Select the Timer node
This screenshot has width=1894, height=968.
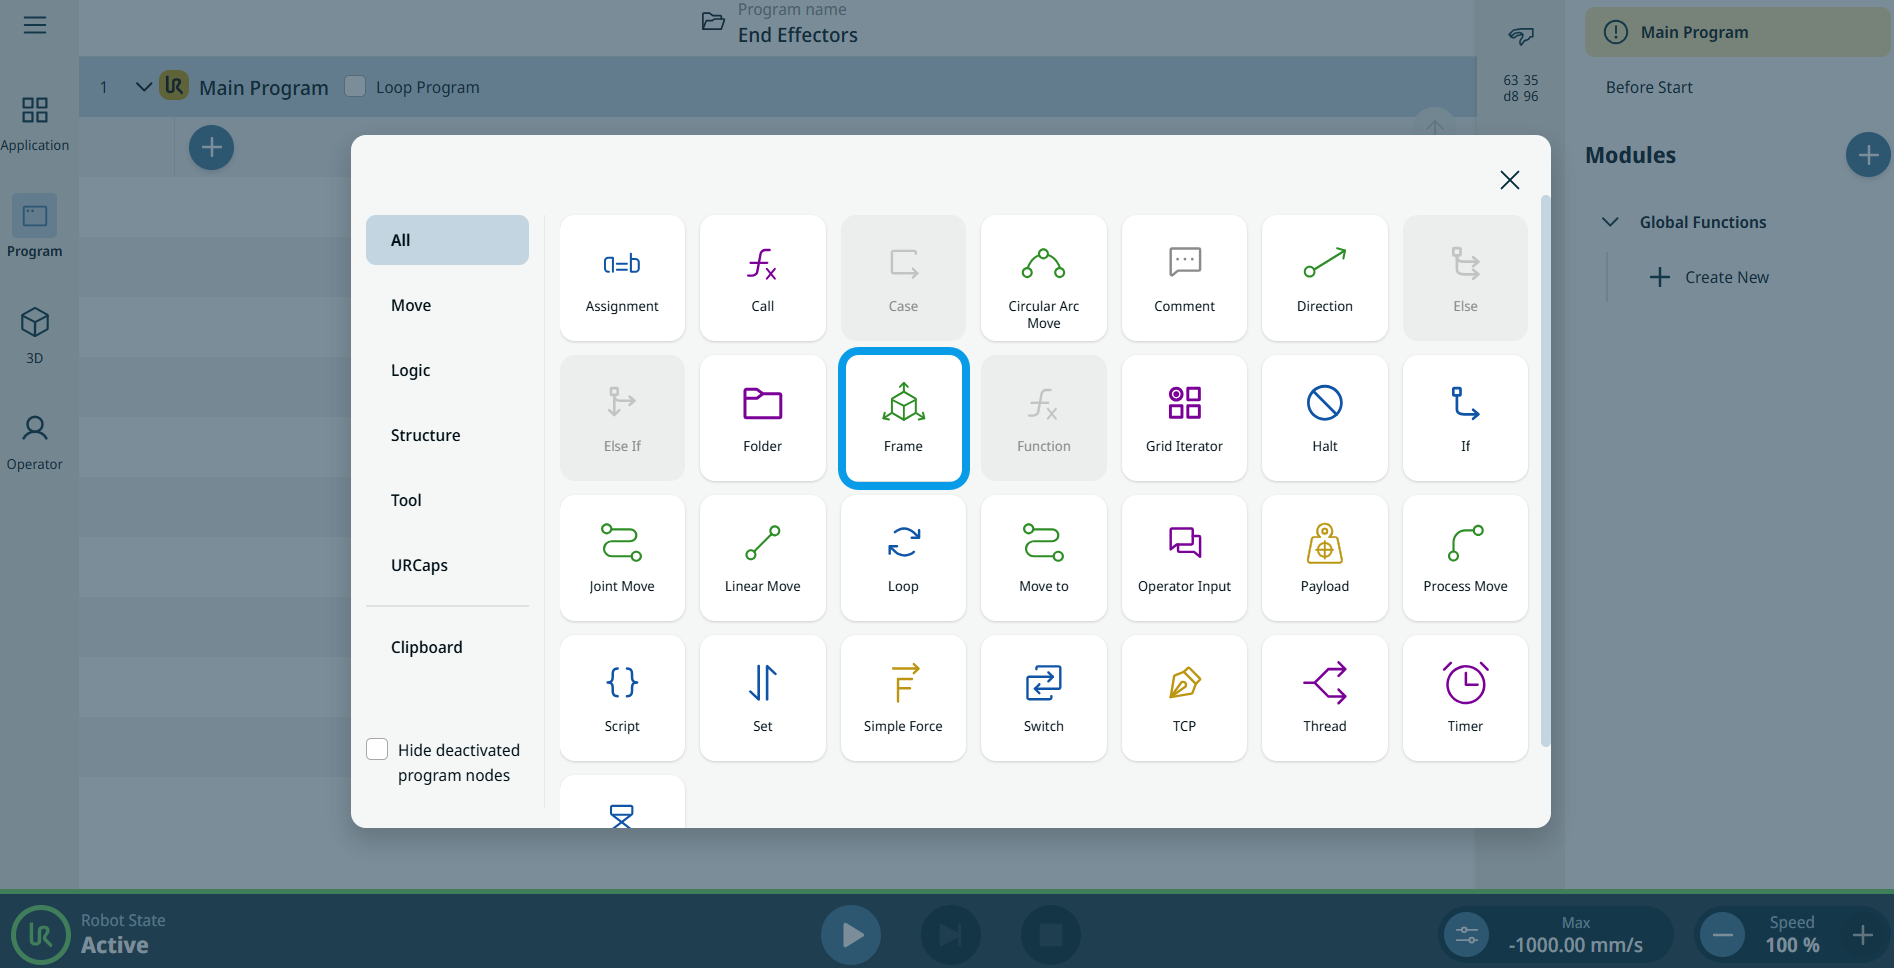1465,697
